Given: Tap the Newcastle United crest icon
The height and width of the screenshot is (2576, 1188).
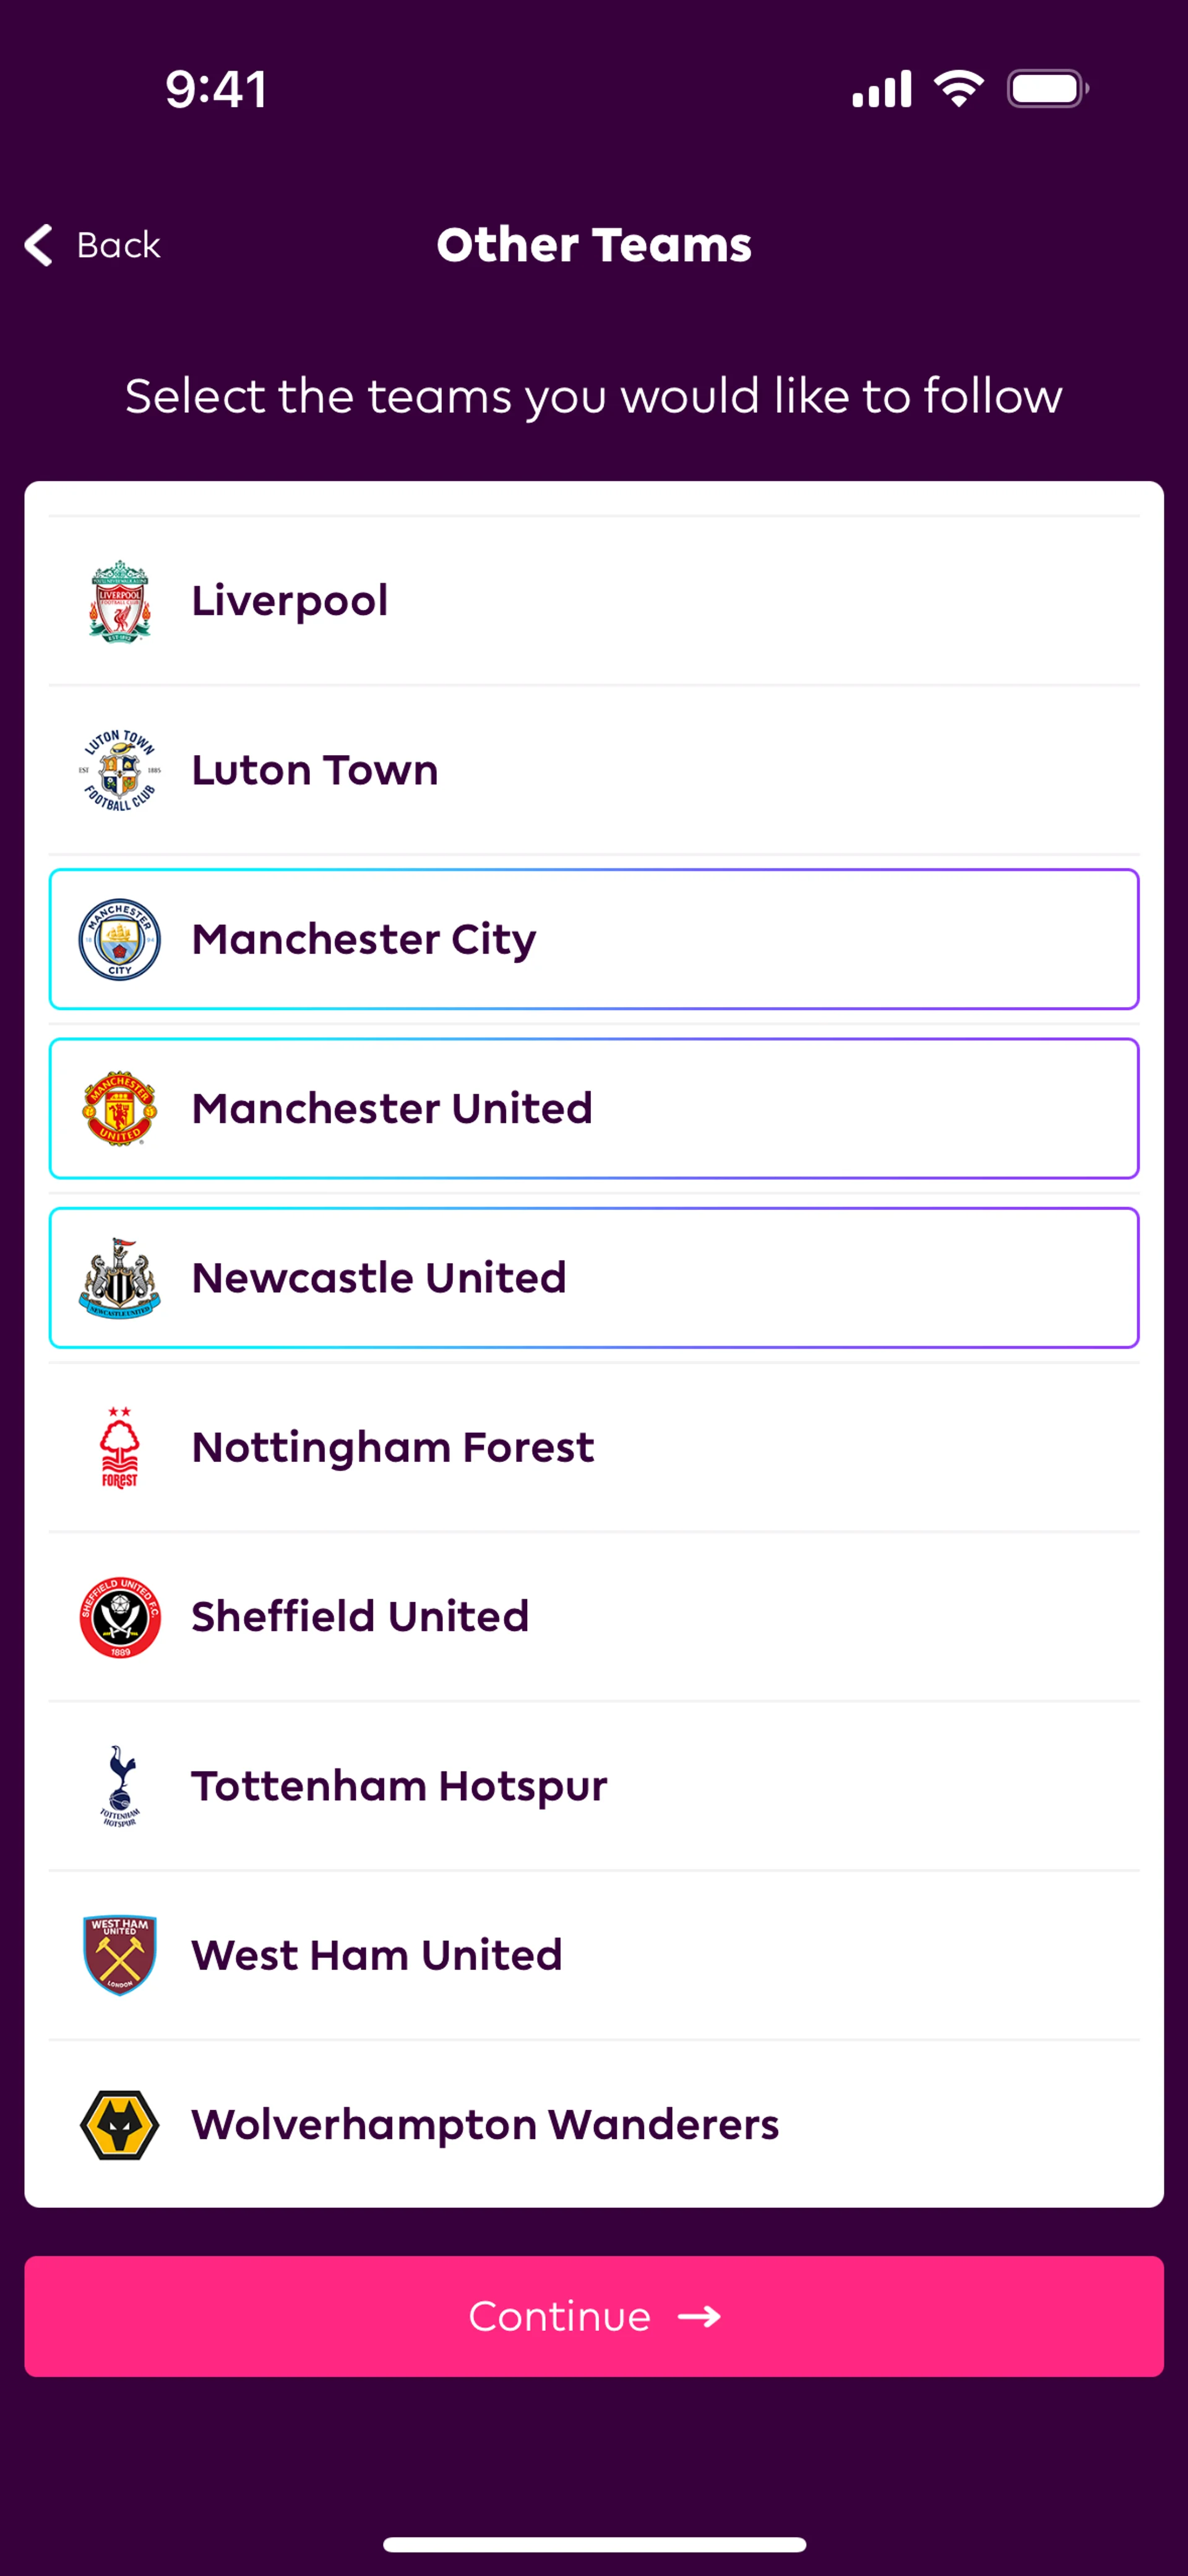Looking at the screenshot, I should pos(119,1278).
